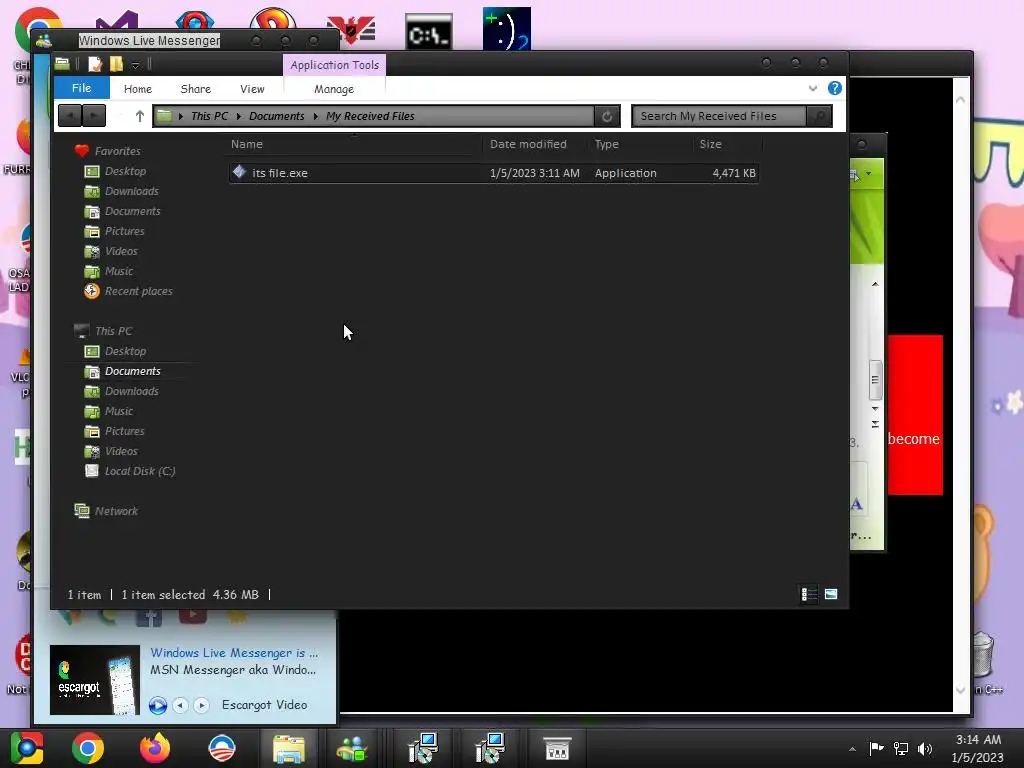This screenshot has height=768, width=1024.
Task: Click My Received Files breadcrumb
Action: [370, 116]
